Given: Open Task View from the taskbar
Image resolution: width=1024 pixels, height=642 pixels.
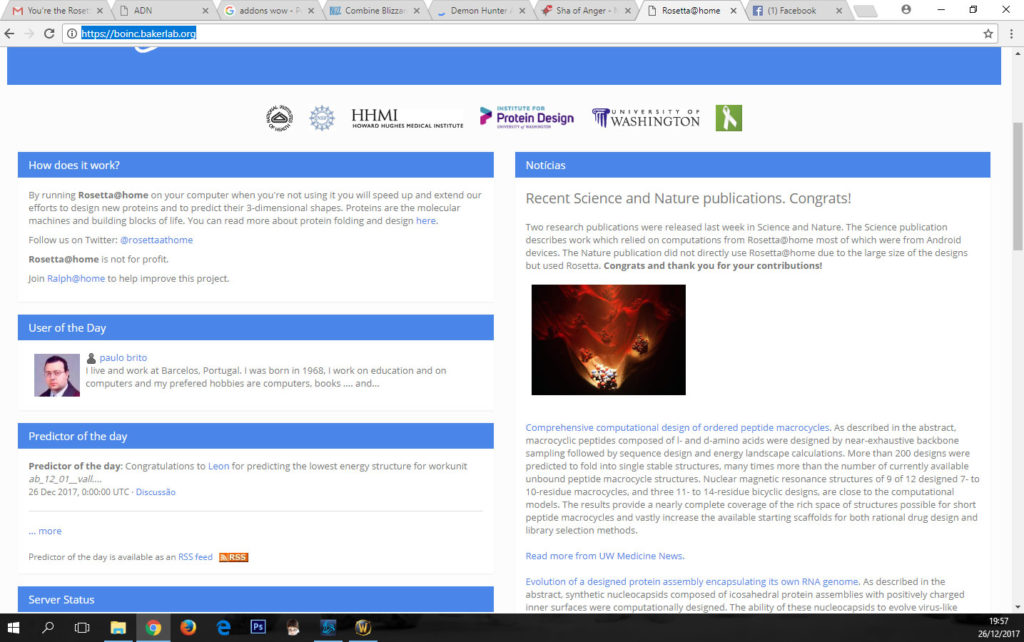Looking at the screenshot, I should click(x=82, y=628).
